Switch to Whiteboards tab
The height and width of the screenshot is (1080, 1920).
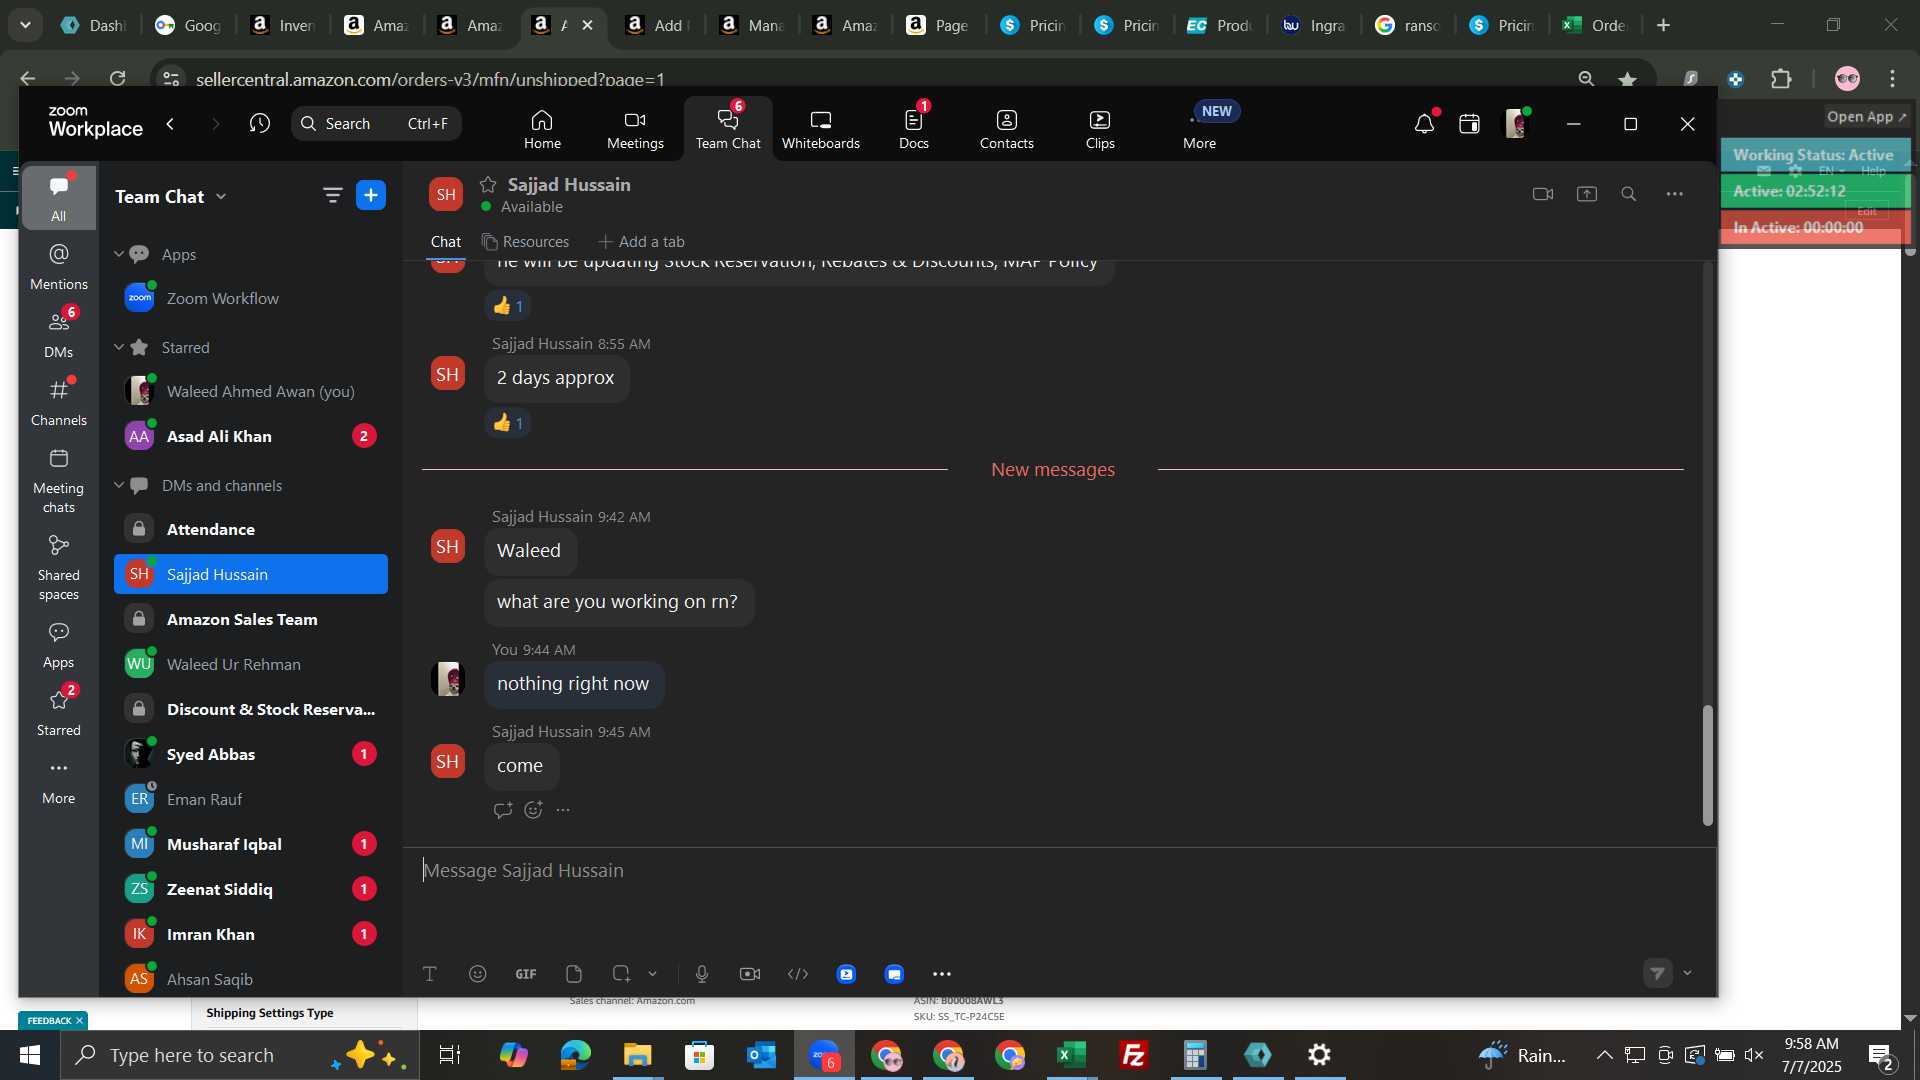[821, 129]
